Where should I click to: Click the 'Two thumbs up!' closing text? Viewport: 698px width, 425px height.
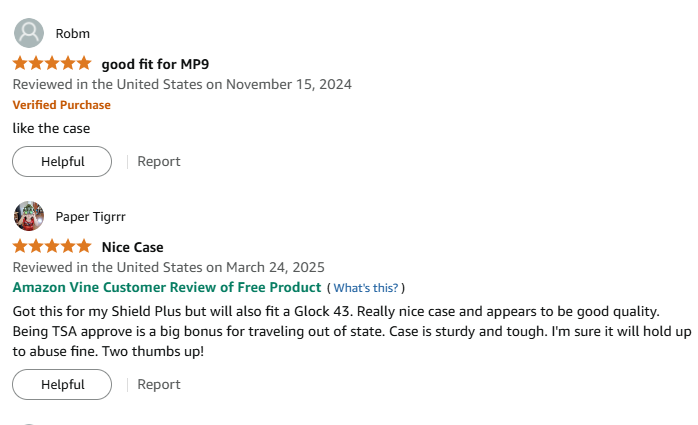pos(153,352)
